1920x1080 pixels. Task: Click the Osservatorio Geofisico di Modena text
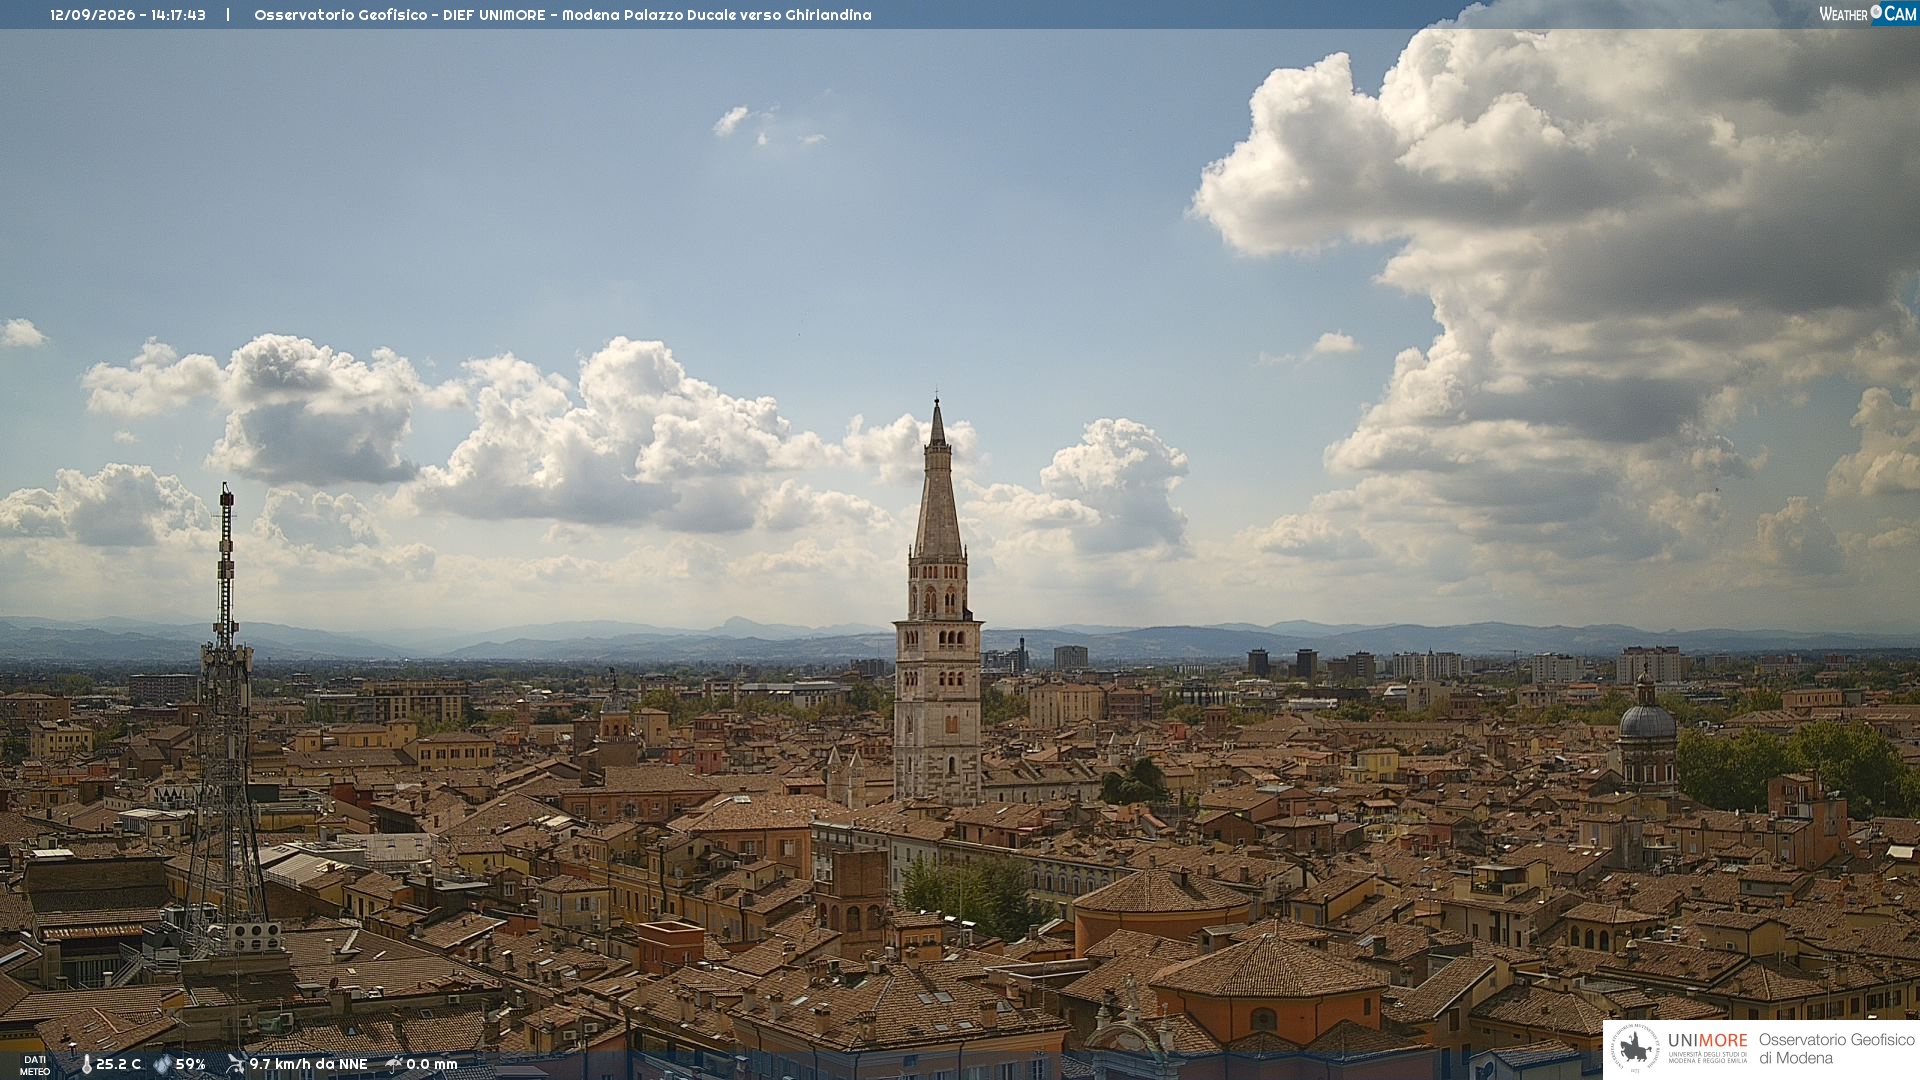[x=1836, y=1049]
